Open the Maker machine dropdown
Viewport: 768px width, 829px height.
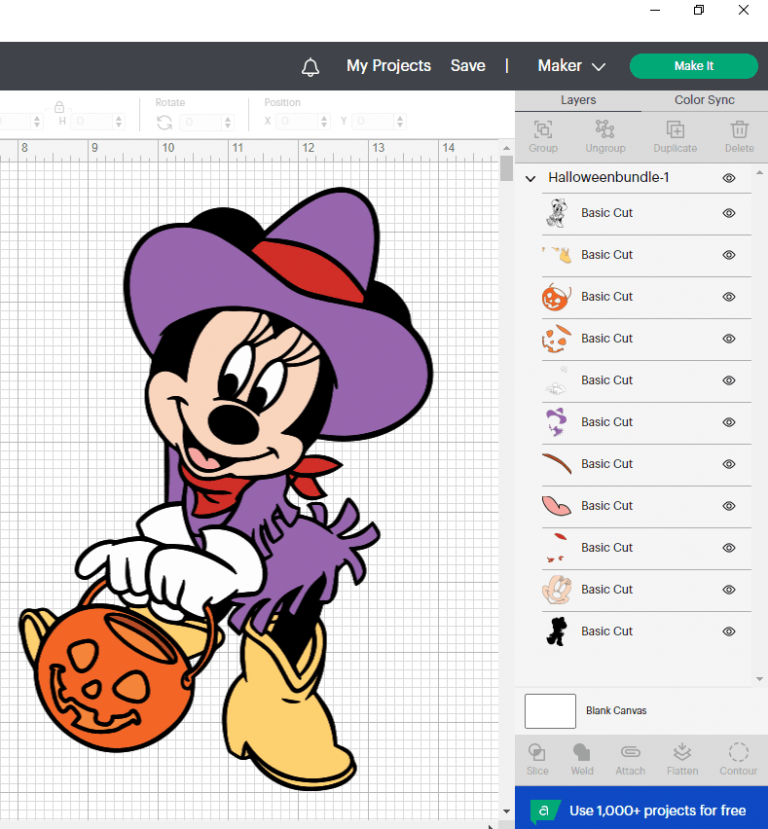pos(571,66)
